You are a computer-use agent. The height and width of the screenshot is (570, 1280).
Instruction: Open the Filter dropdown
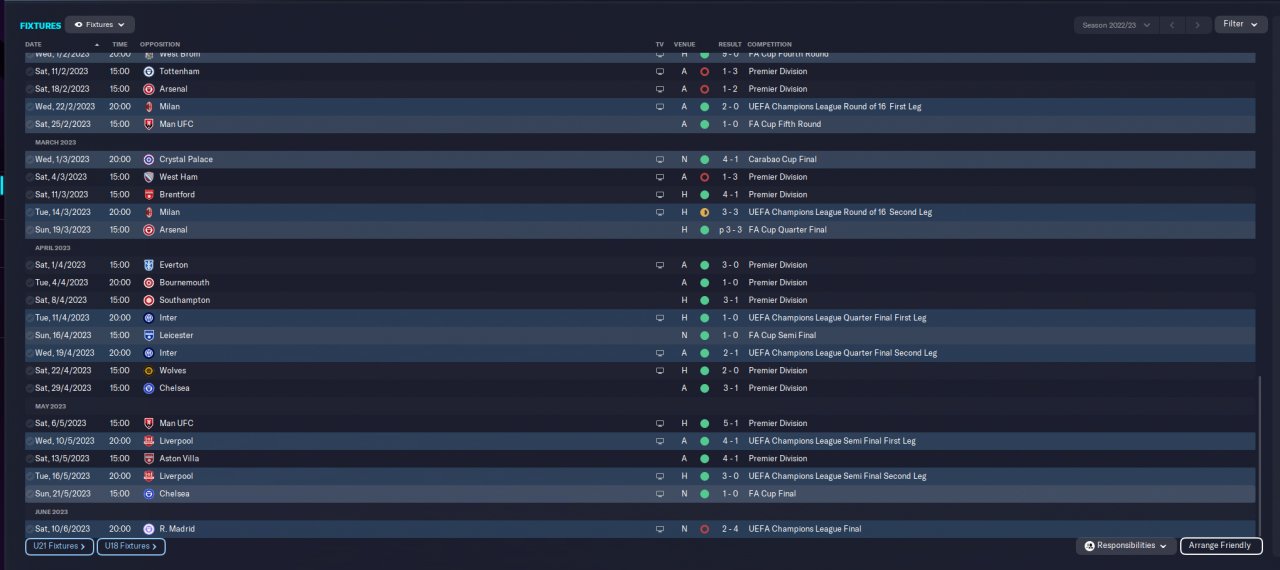pyautogui.click(x=1241, y=24)
